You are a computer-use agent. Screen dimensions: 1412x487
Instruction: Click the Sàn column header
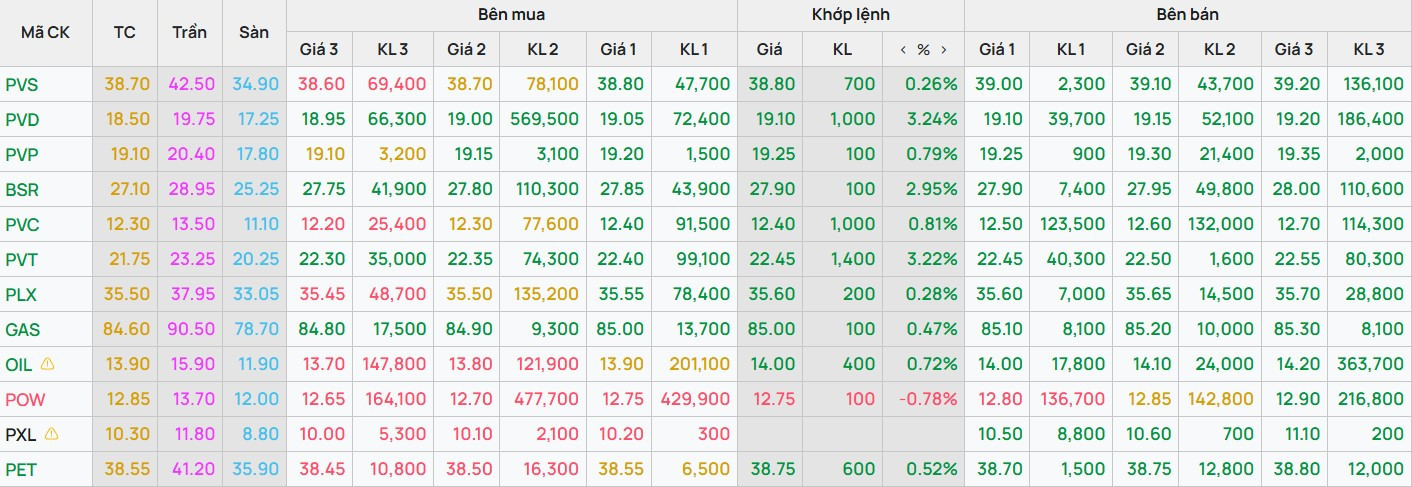254,32
